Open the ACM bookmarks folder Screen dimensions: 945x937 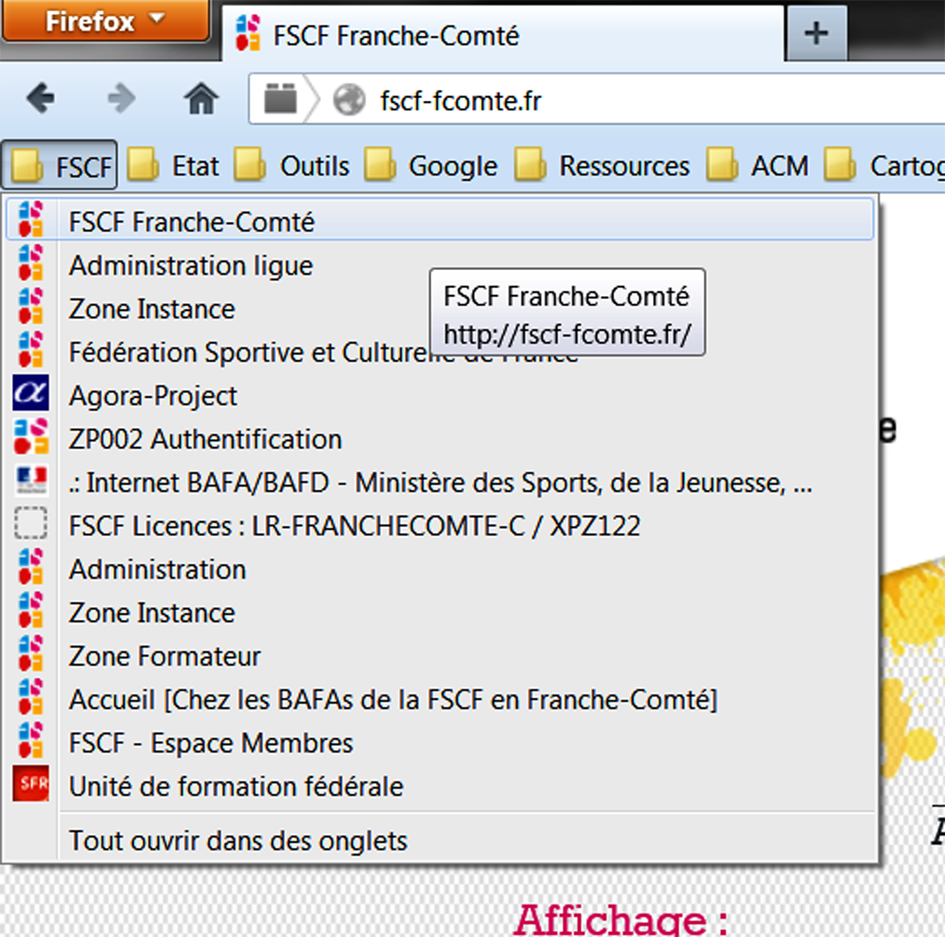coord(757,165)
